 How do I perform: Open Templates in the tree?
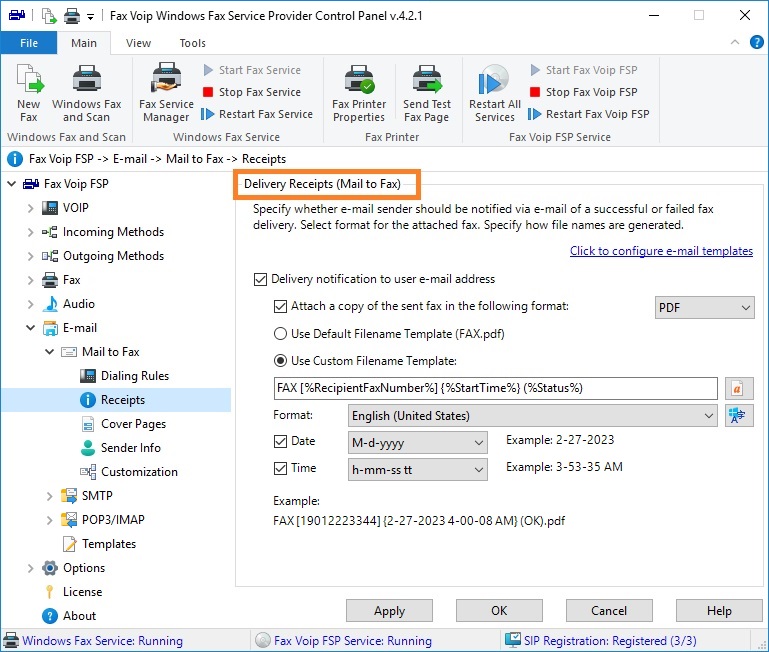click(108, 544)
